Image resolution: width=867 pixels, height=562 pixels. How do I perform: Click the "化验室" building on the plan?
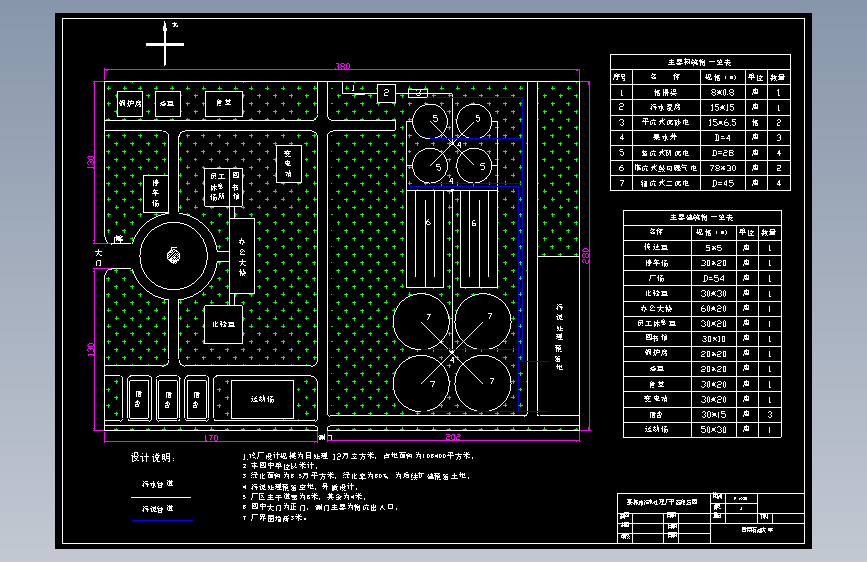tap(223, 325)
